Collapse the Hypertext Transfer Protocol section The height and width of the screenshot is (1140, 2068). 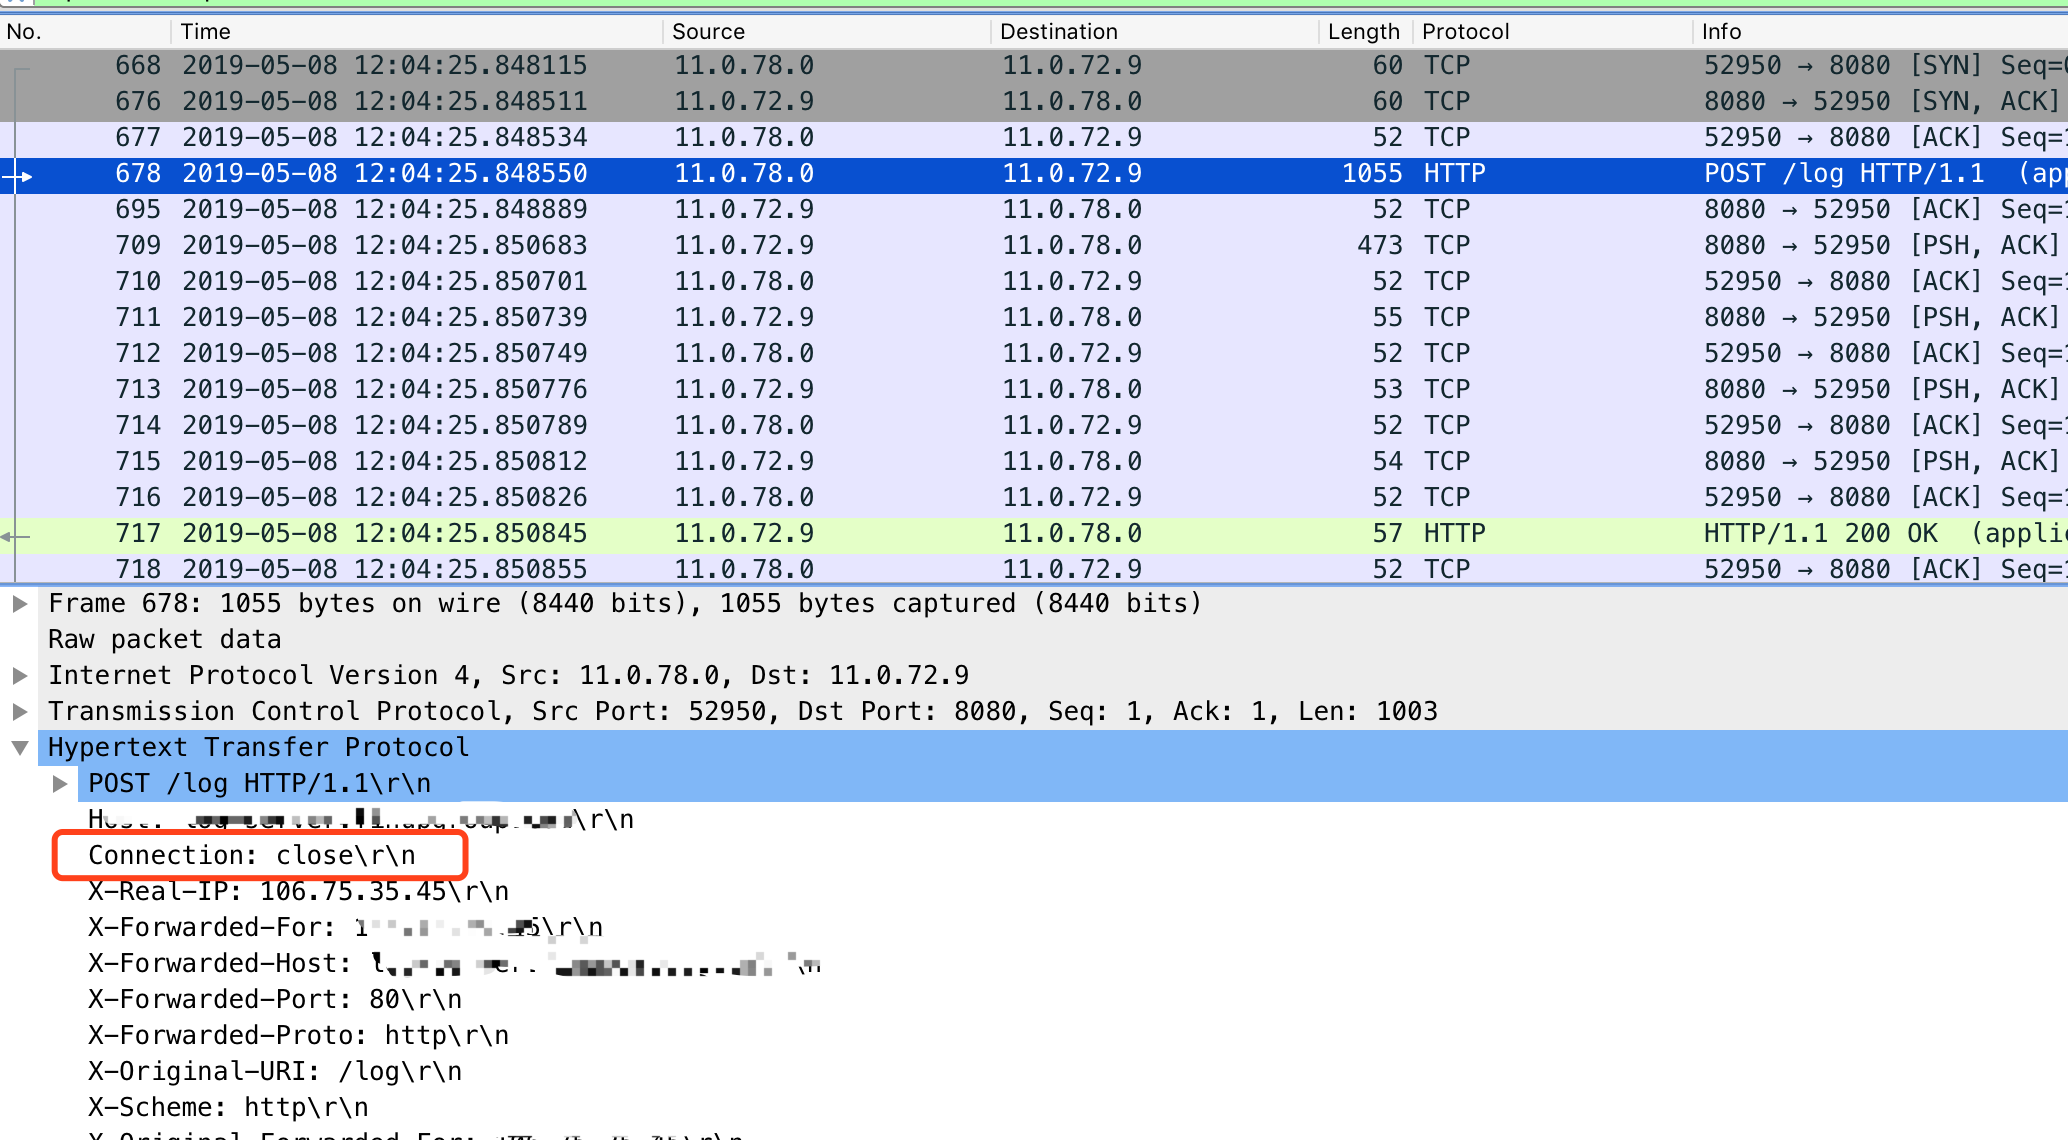click(19, 748)
